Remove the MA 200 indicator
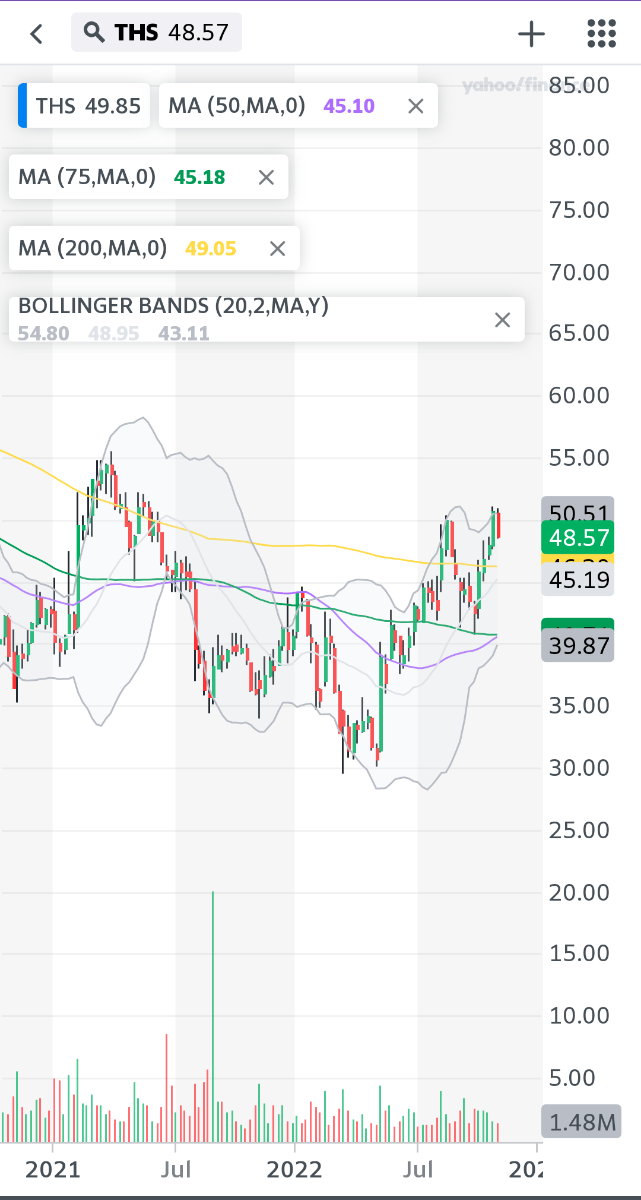641x1200 pixels. 278,249
